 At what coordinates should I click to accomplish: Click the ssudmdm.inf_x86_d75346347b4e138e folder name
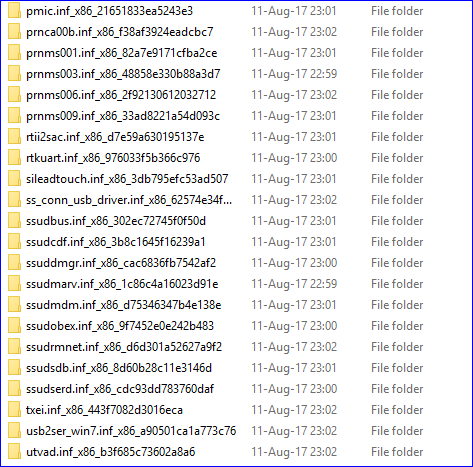tap(124, 305)
